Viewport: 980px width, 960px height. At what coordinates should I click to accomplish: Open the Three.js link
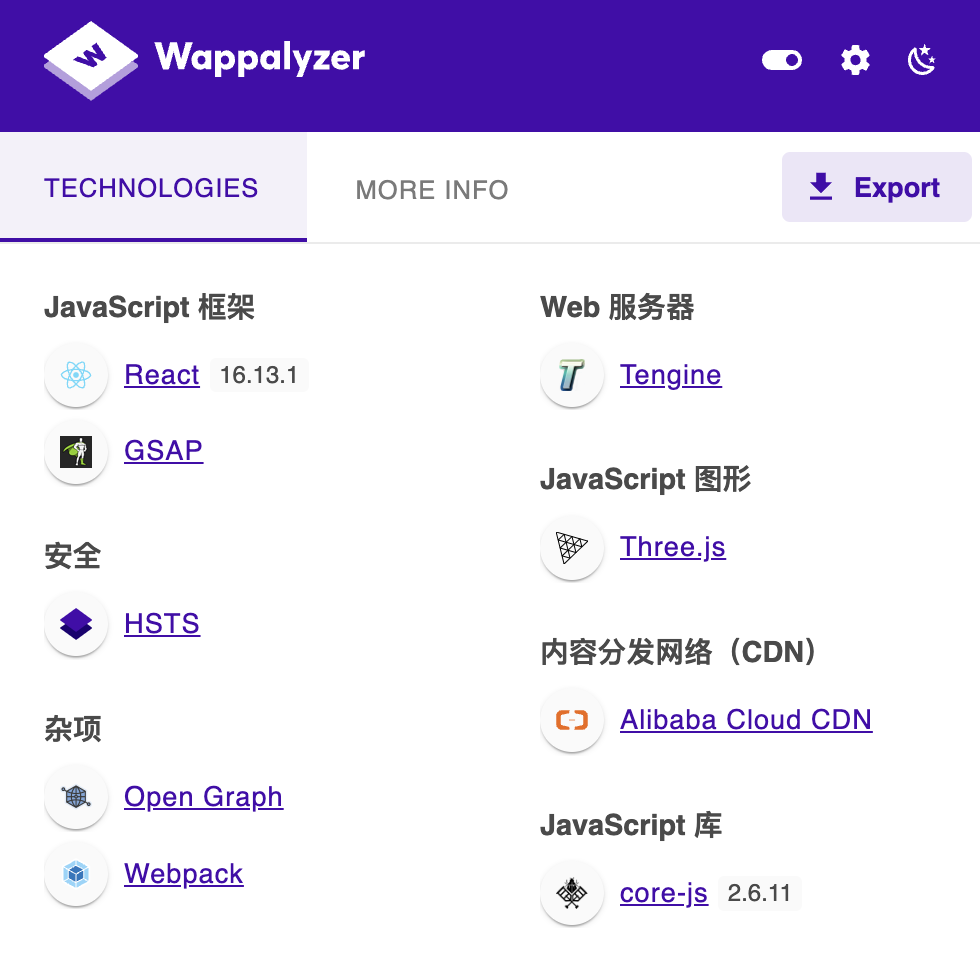click(x=672, y=548)
